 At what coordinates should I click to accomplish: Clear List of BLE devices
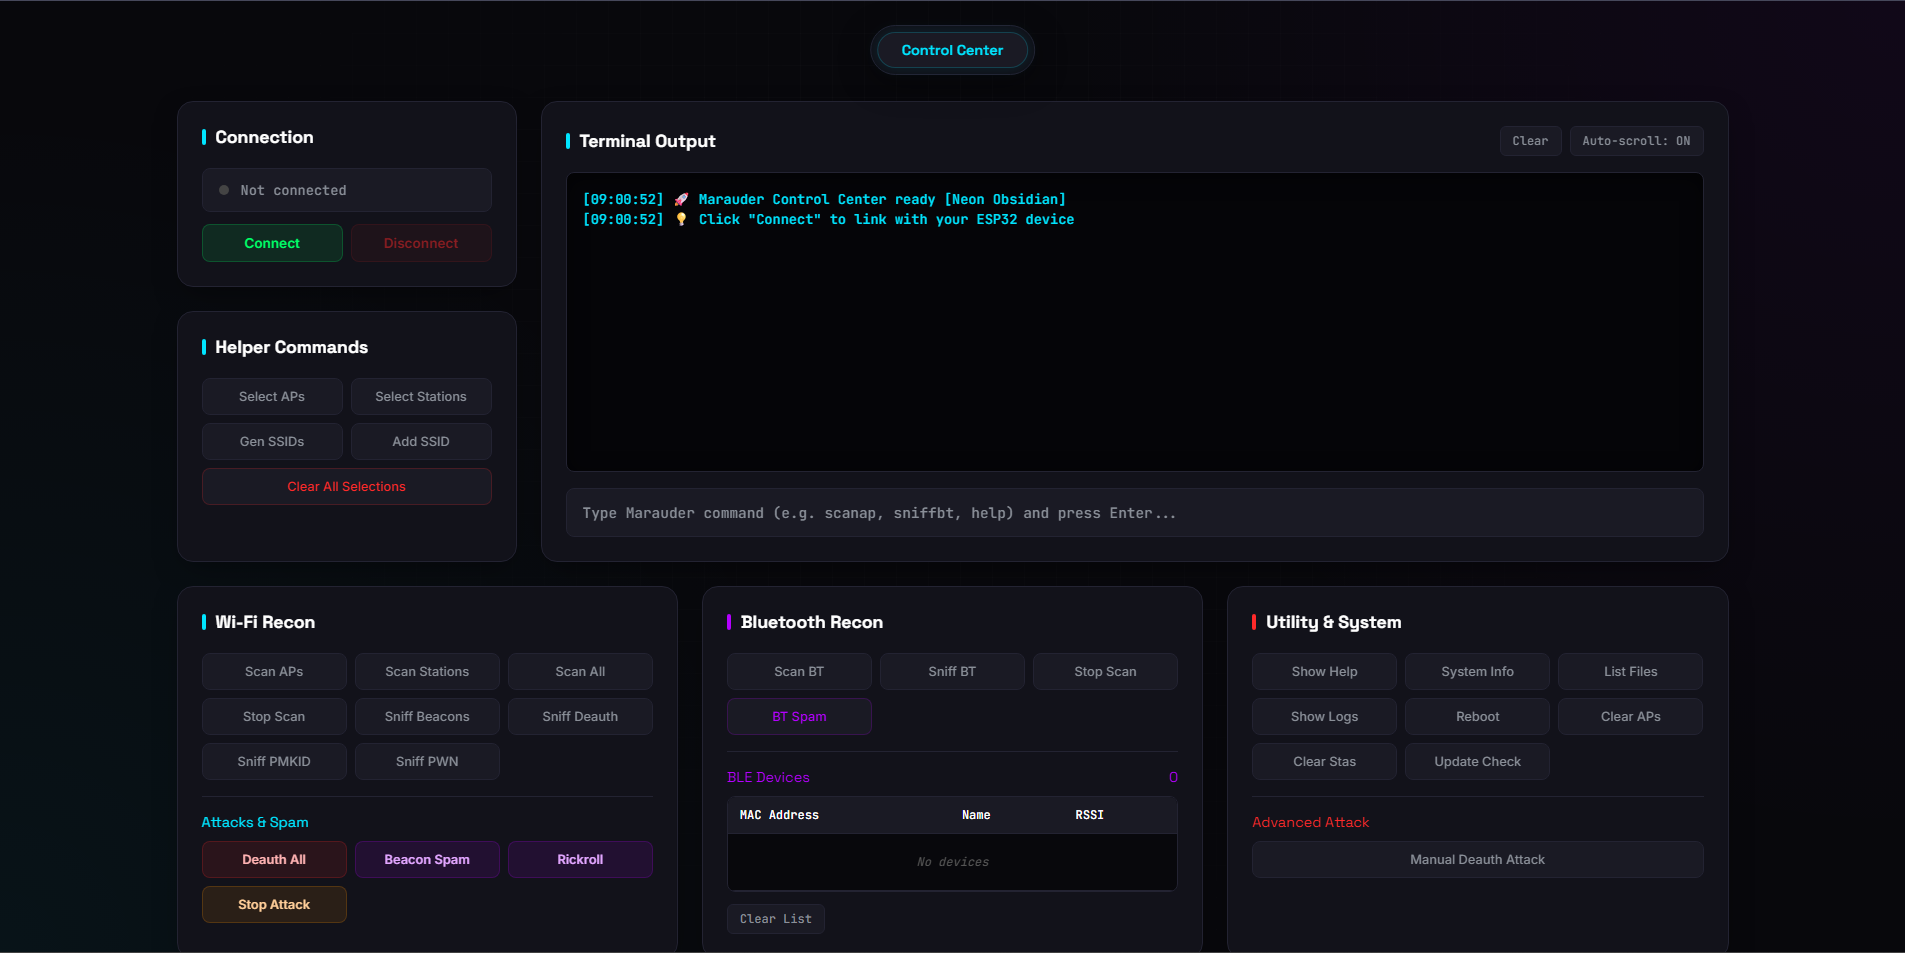point(776,919)
